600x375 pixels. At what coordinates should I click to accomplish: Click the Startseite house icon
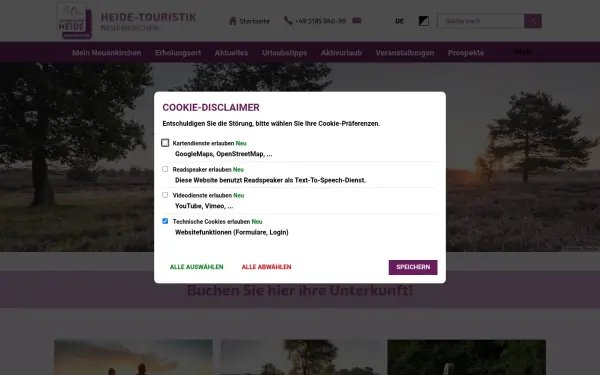click(233, 21)
